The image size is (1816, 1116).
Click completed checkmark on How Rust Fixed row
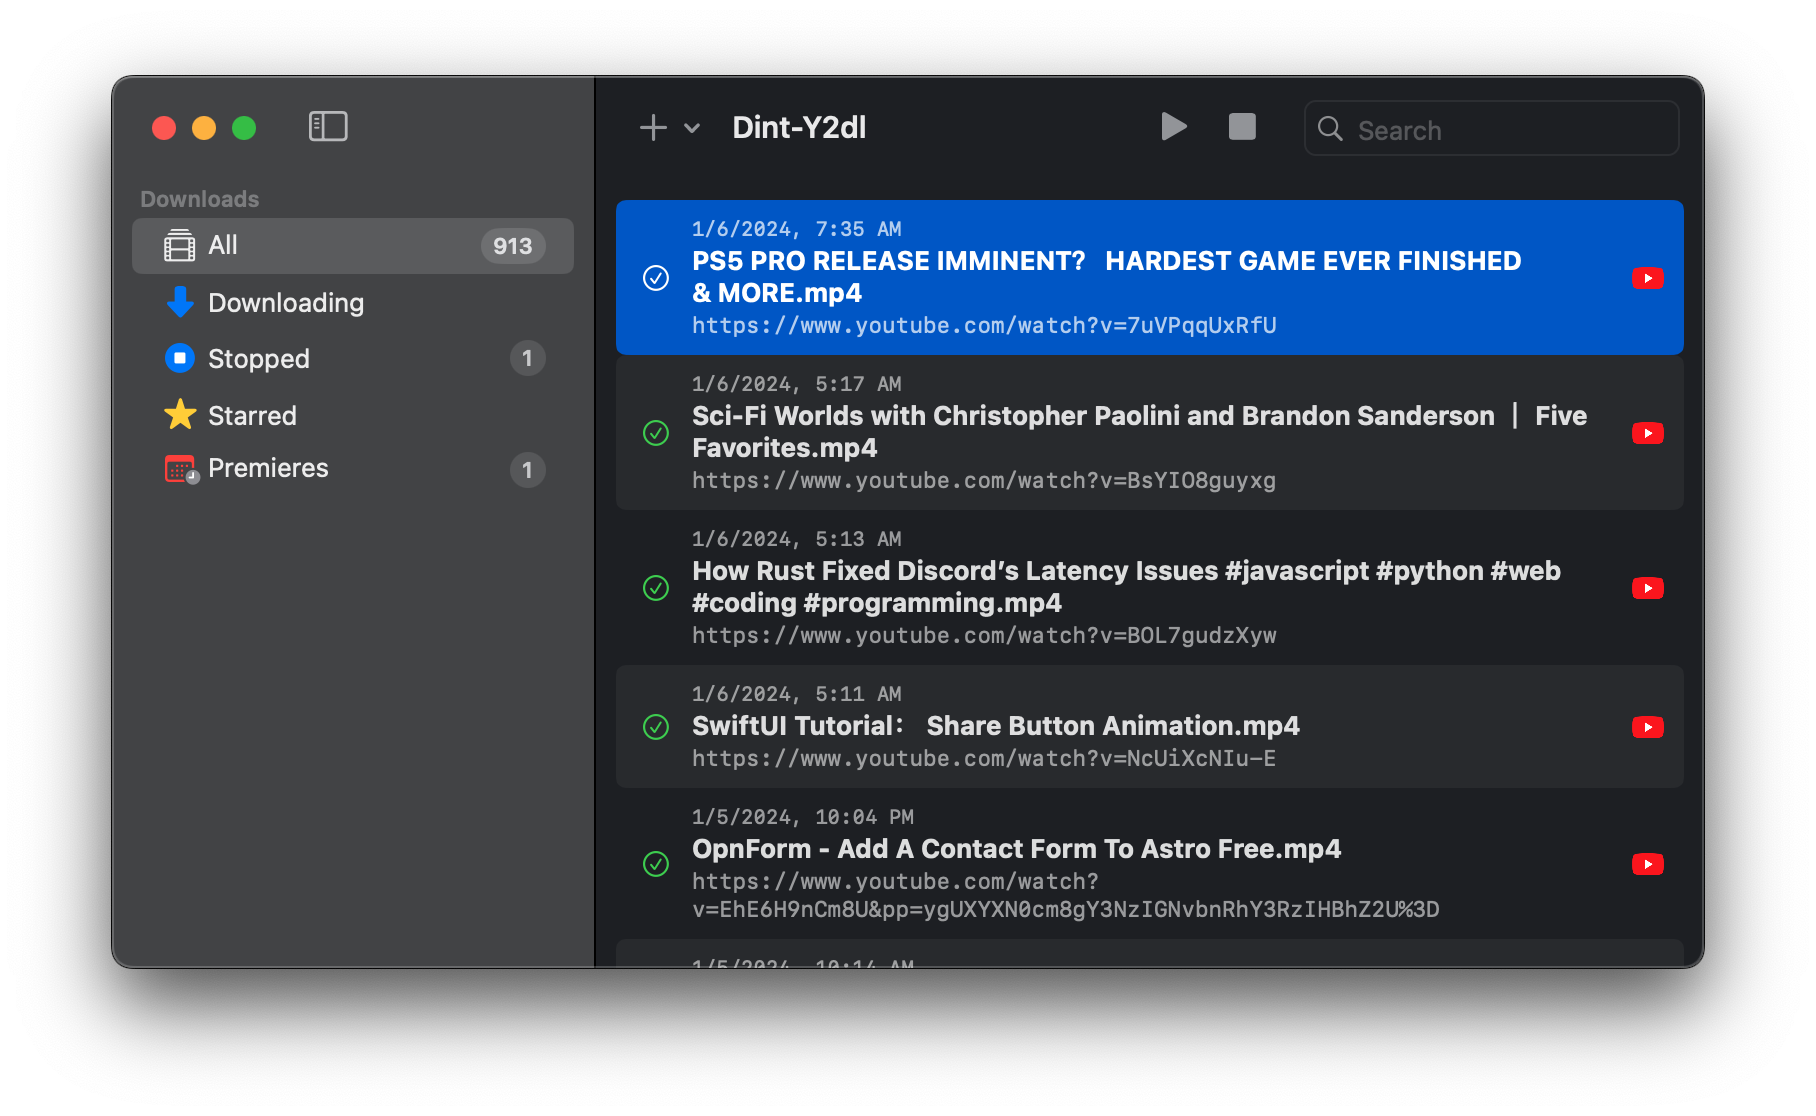[656, 588]
